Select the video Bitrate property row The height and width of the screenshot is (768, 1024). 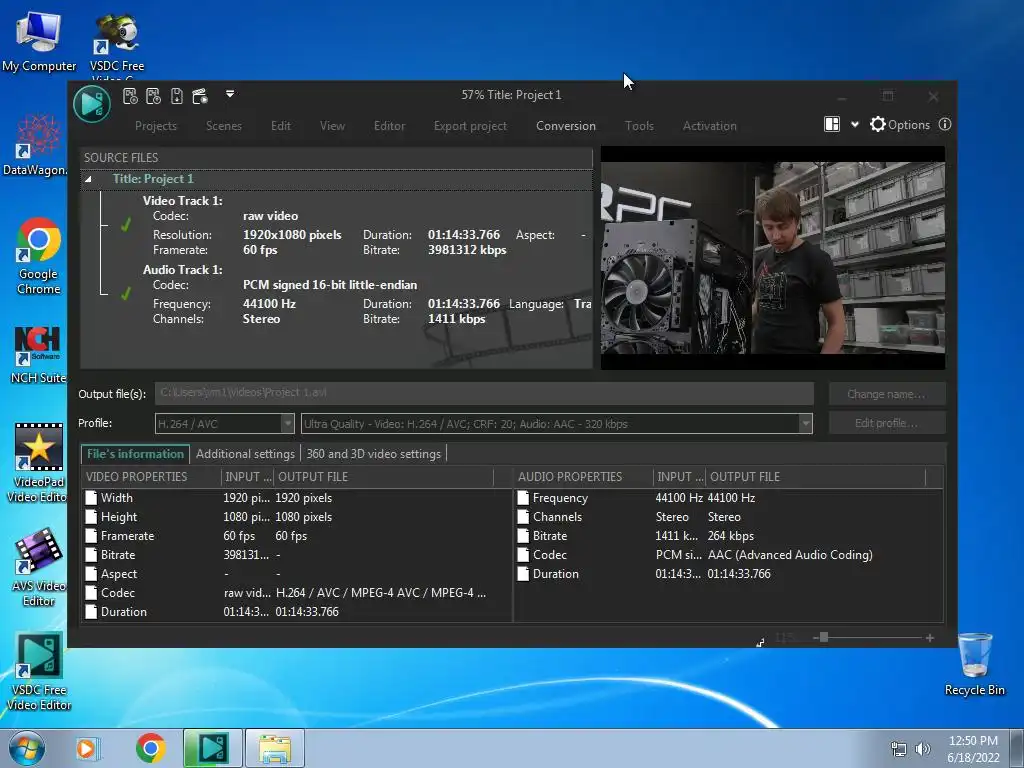tap(297, 554)
